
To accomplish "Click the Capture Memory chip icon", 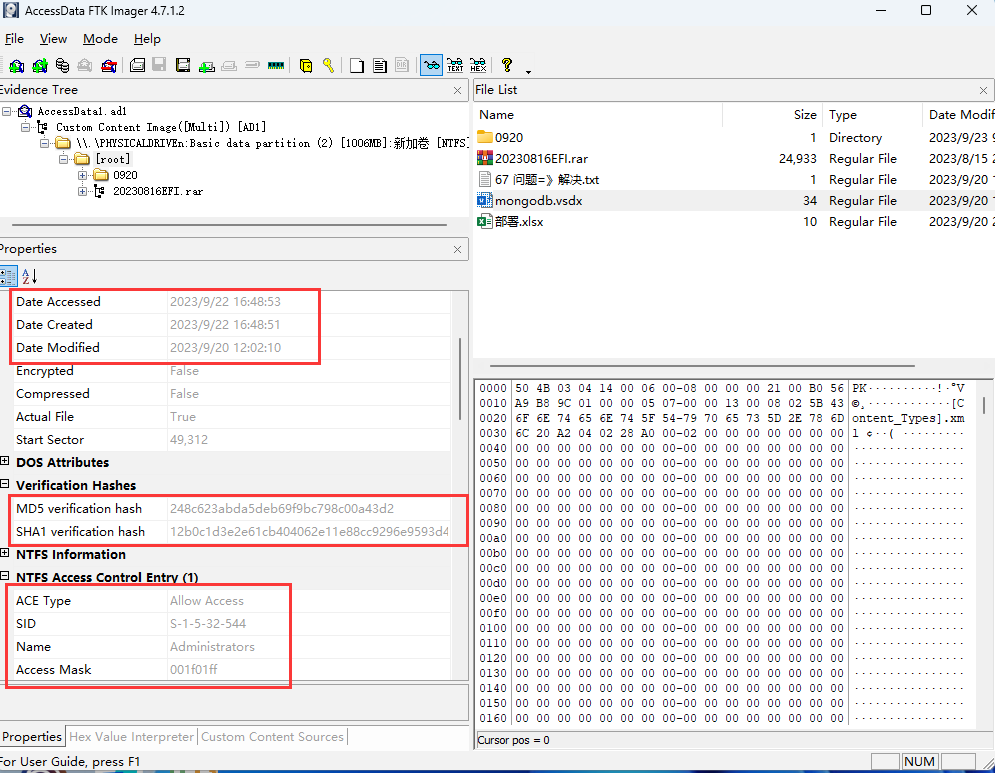I will [x=275, y=66].
